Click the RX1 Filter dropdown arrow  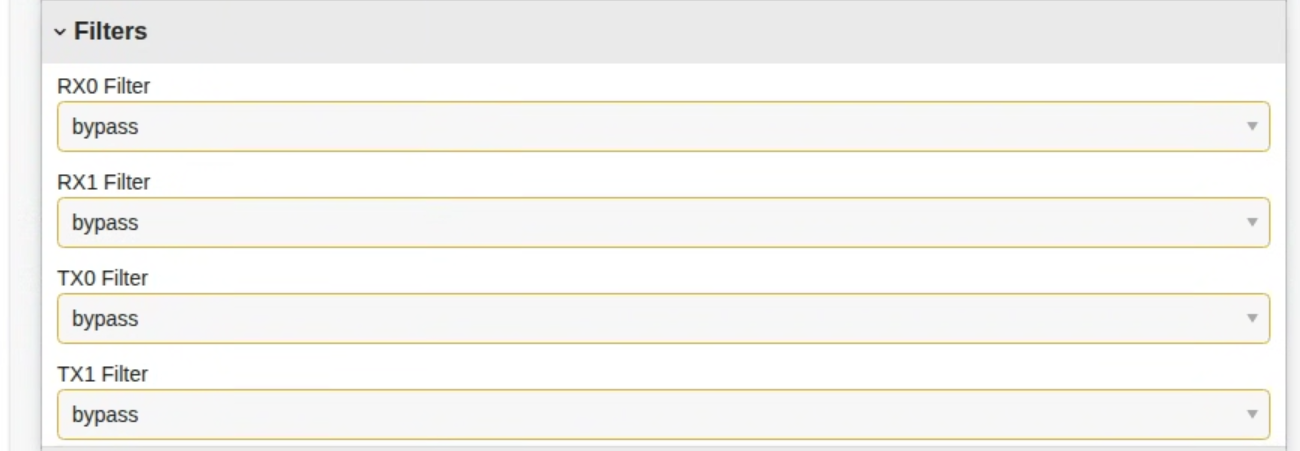[x=1251, y=223]
